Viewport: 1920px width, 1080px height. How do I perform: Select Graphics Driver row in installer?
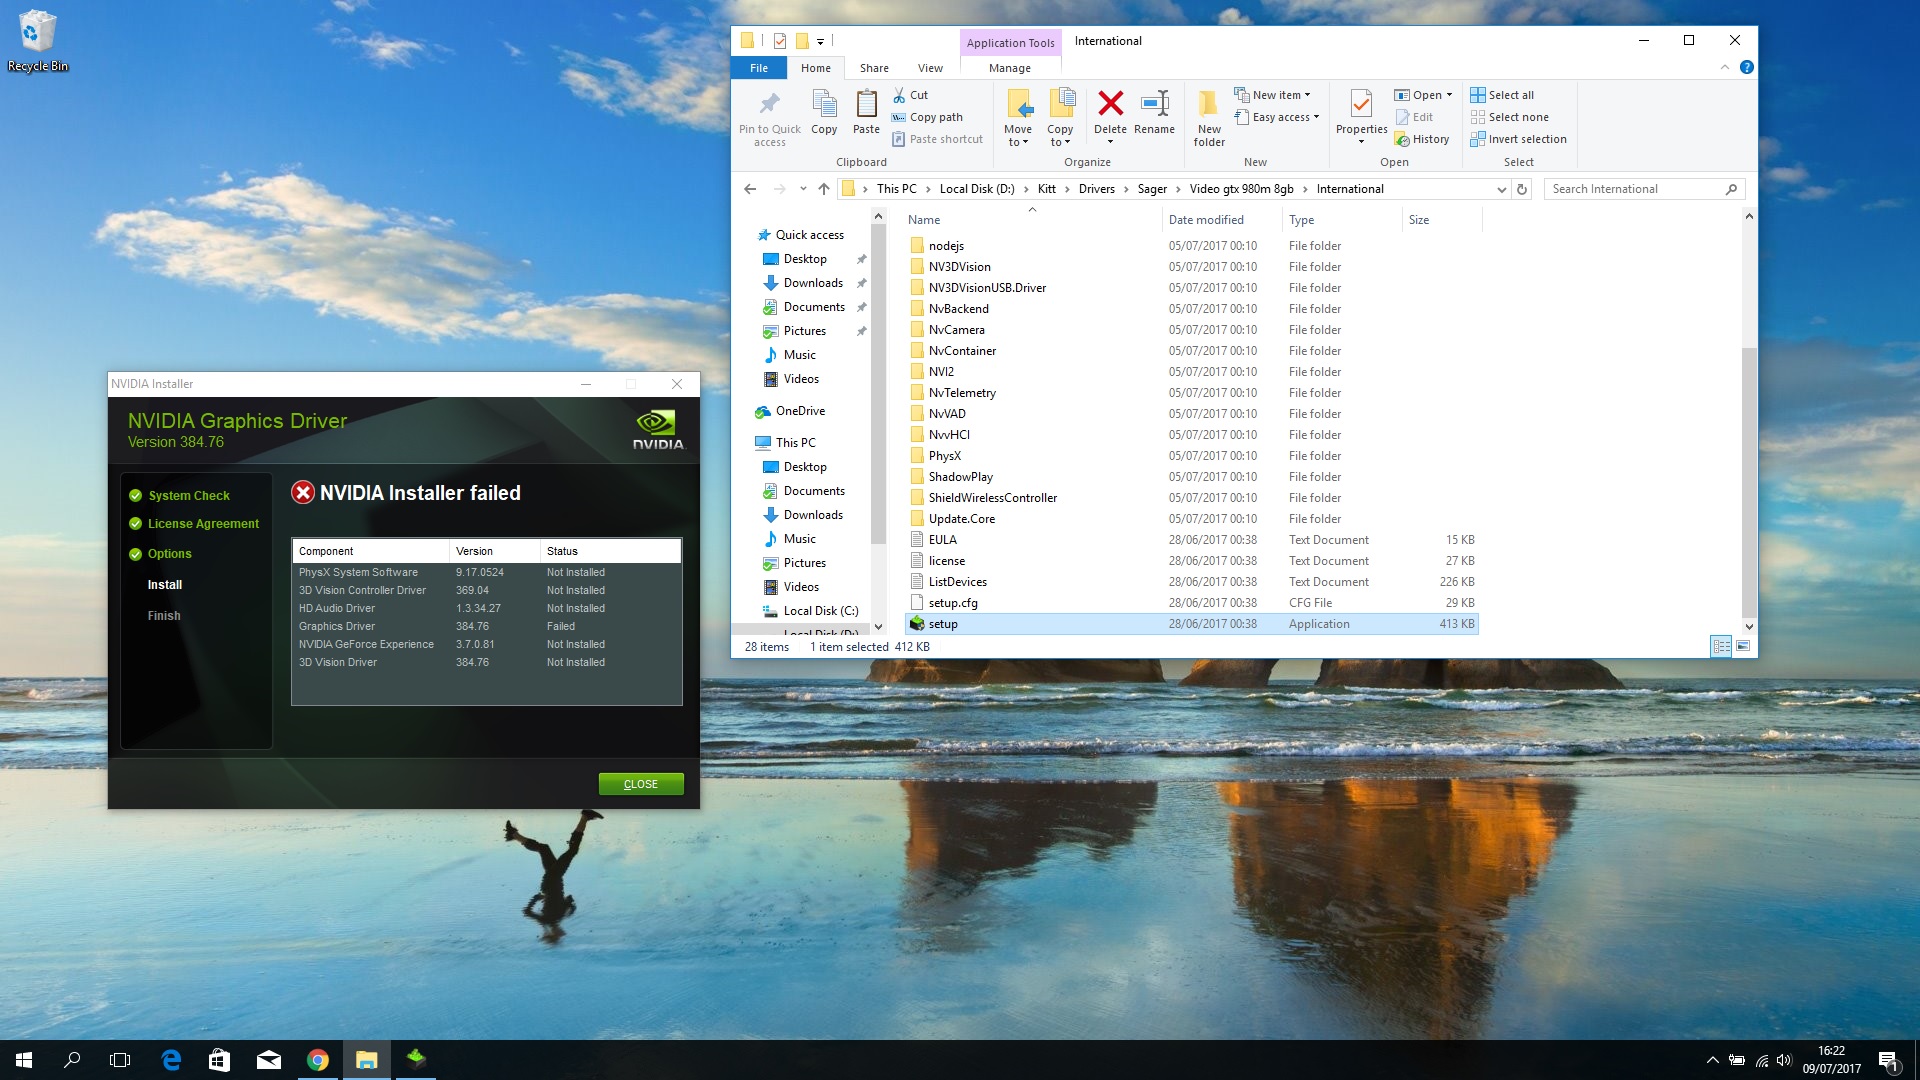487,626
